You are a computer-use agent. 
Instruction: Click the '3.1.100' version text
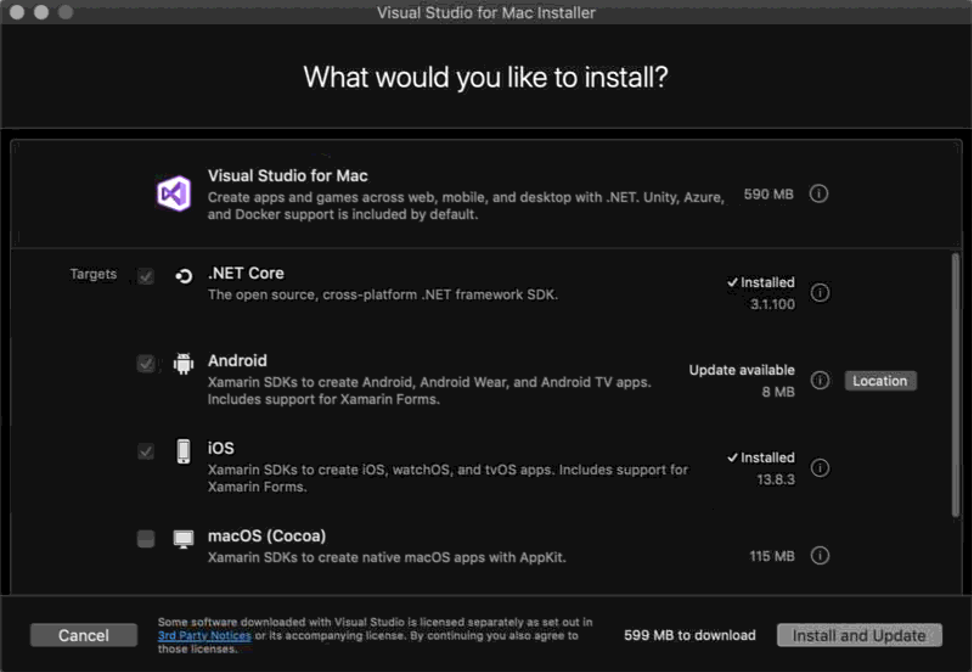pos(772,304)
